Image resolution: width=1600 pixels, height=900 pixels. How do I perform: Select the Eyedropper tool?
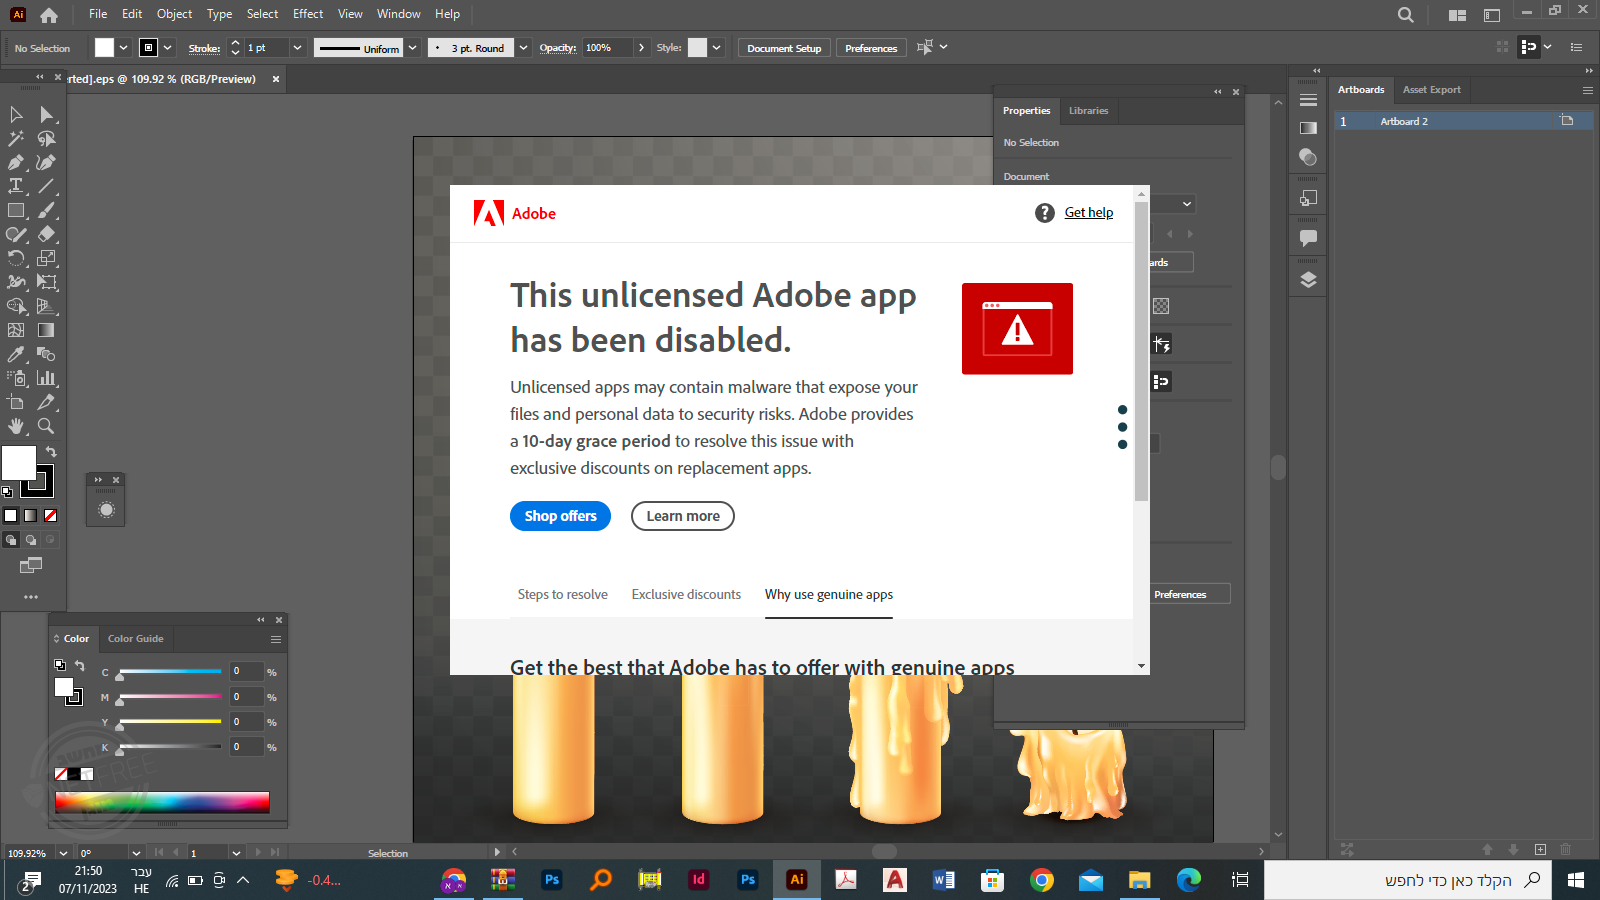16,354
